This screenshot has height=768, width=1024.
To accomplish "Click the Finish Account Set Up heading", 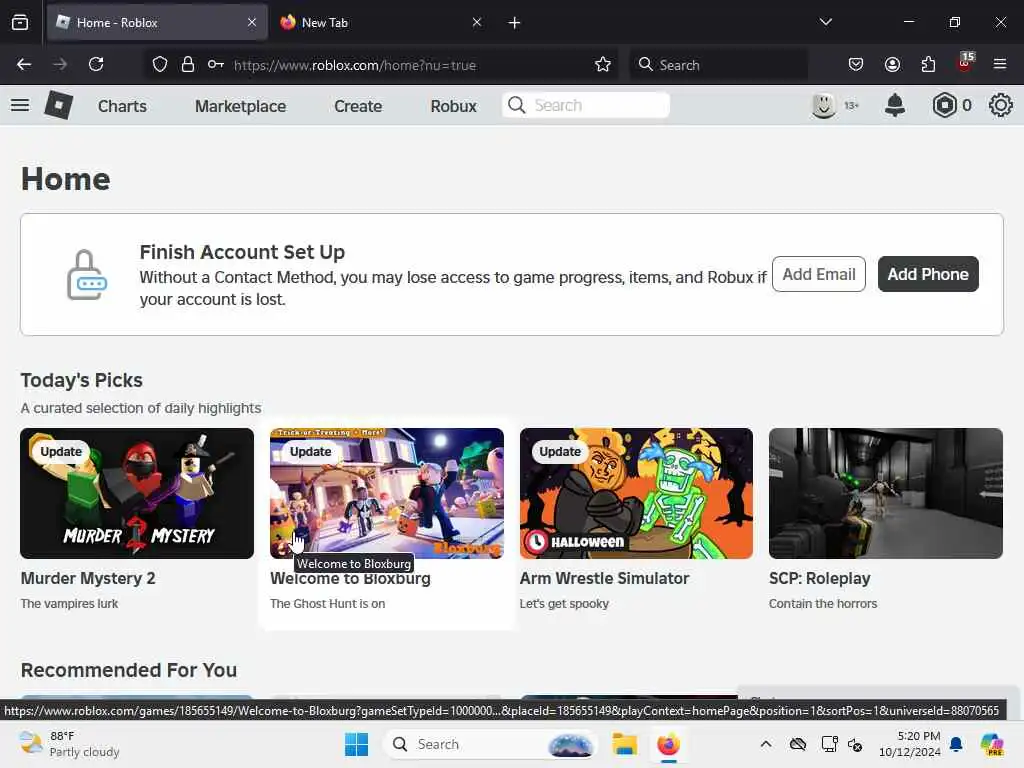I will tap(242, 252).
